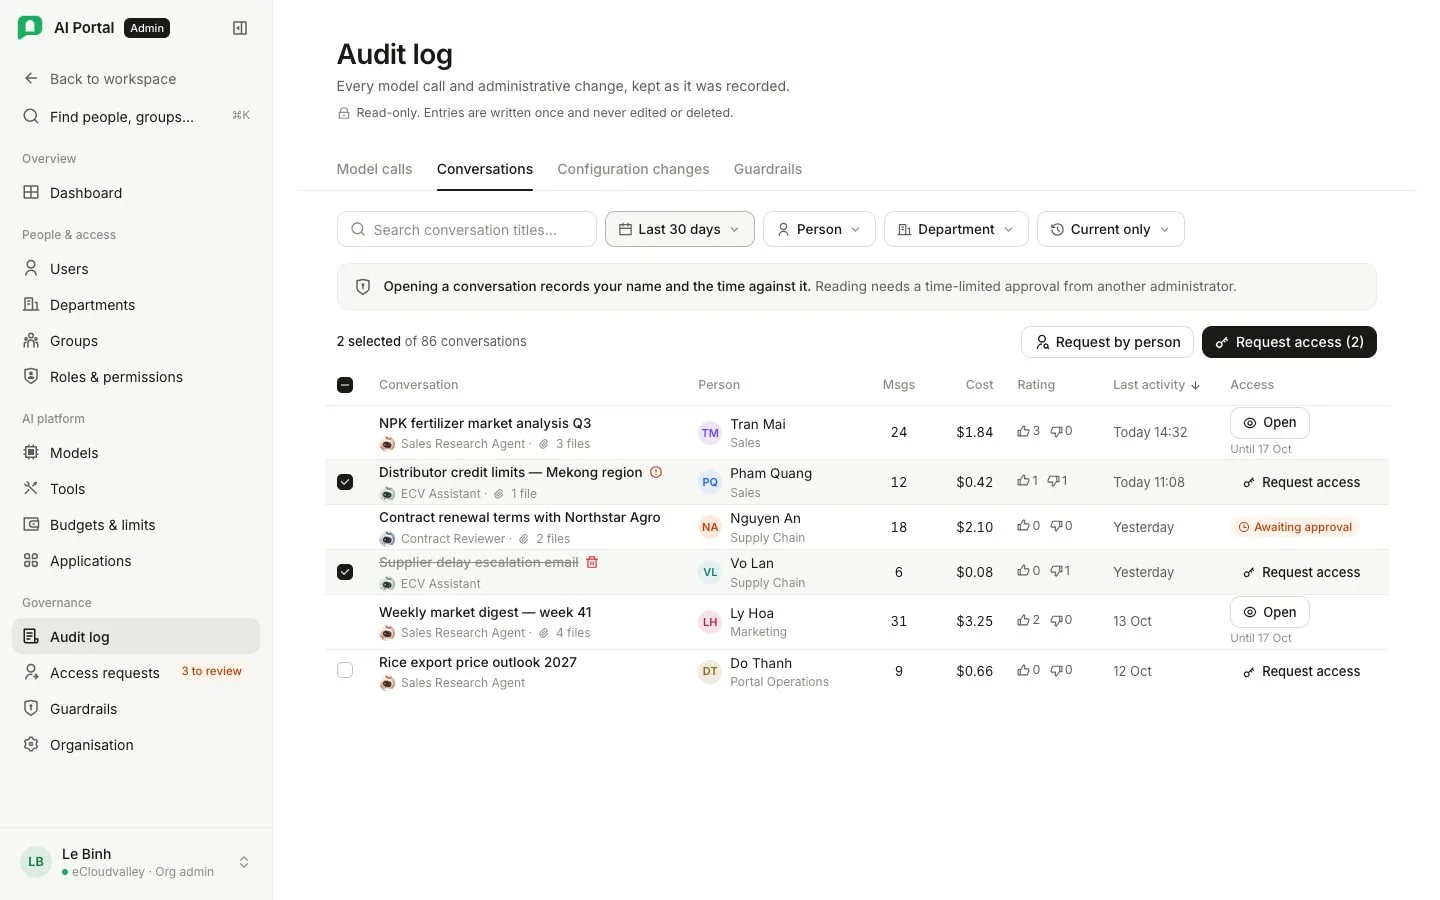Toggle the select-all conversations checkbox

345,385
